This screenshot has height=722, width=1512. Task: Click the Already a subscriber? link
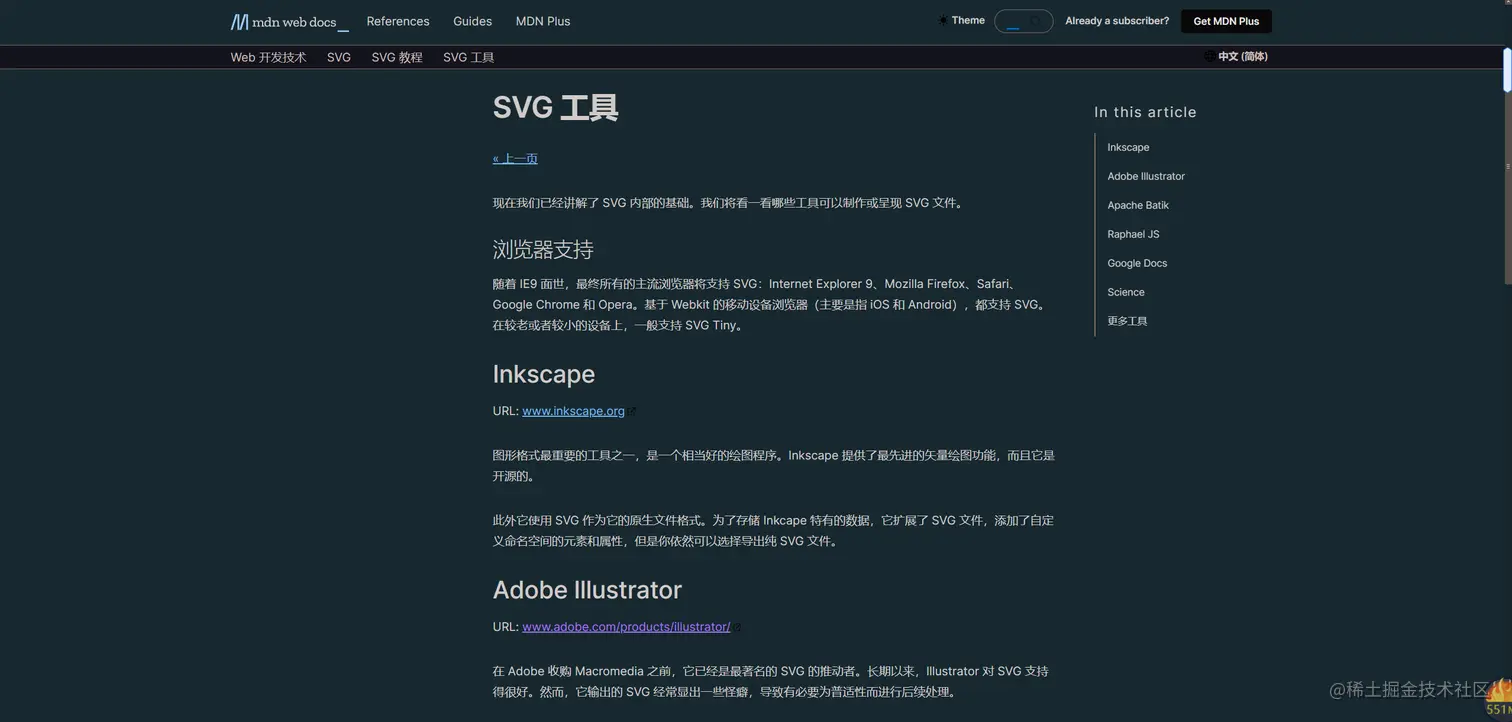[1117, 21]
